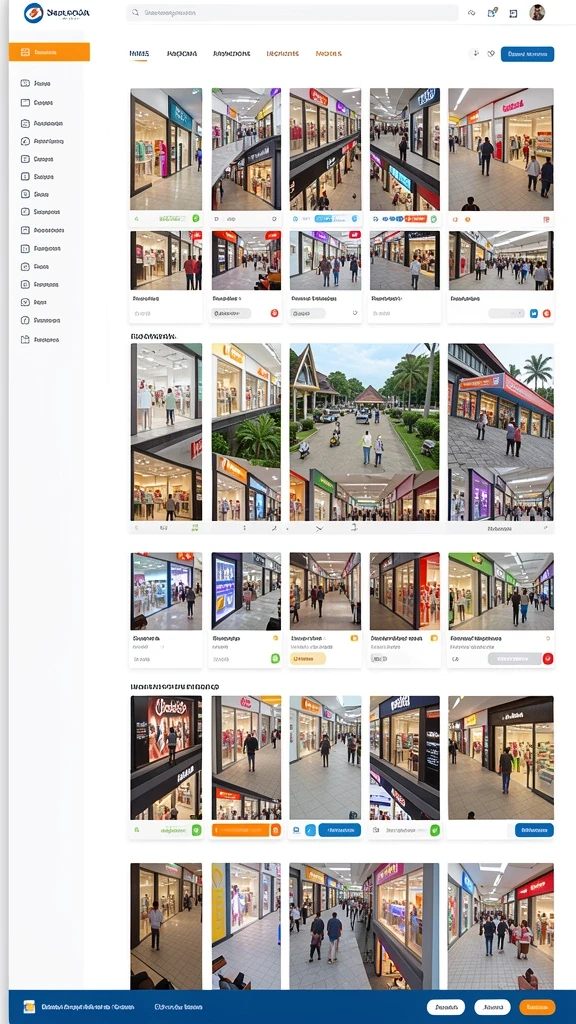The image size is (576, 1024).
Task: Click the blue button beside the tabs
Action: [x=527, y=54]
